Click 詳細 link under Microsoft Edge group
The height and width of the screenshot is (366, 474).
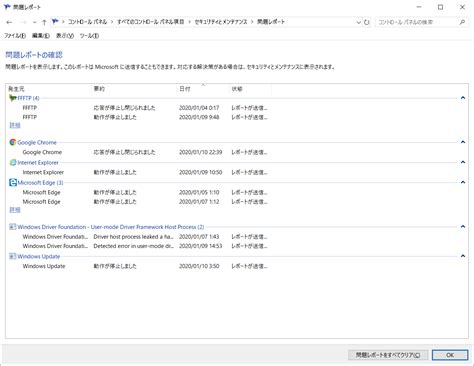click(15, 210)
